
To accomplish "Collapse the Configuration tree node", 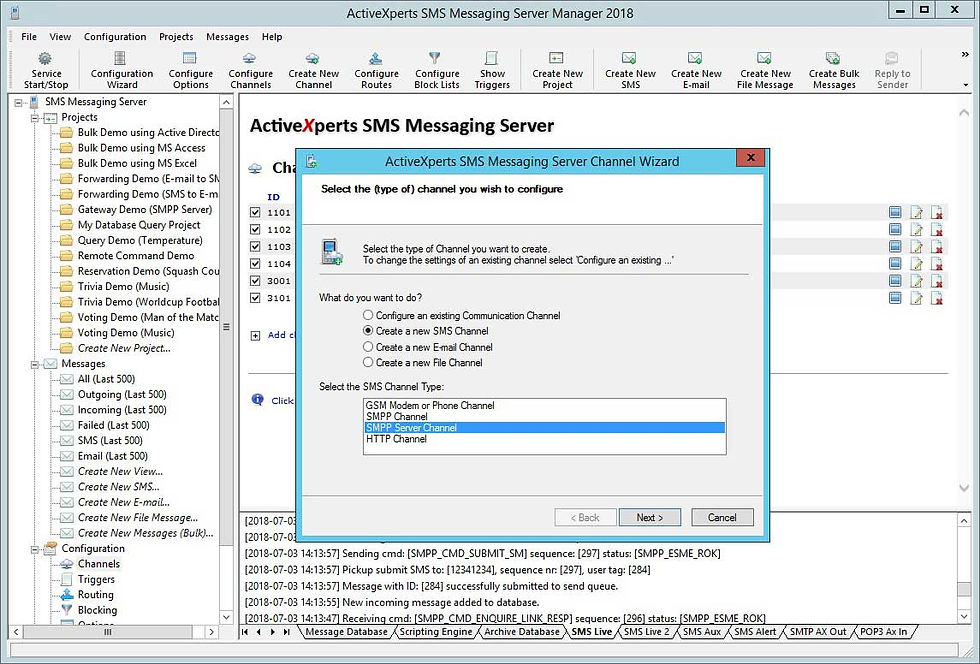I will coord(35,549).
